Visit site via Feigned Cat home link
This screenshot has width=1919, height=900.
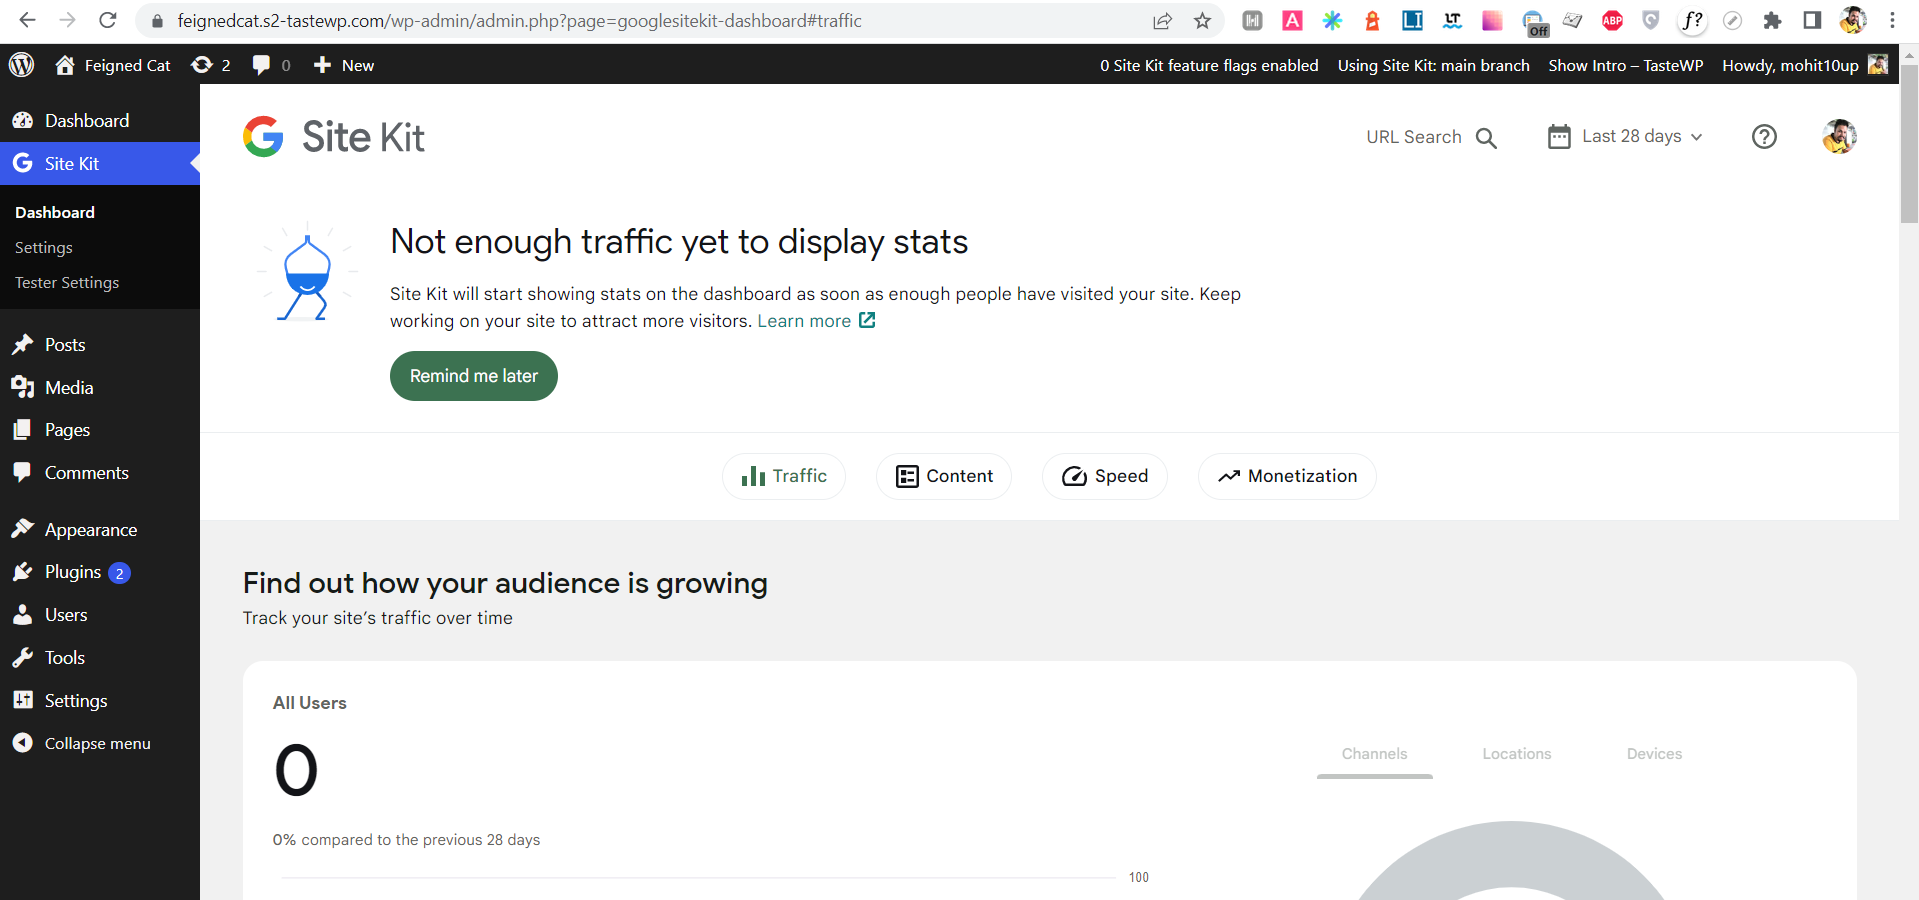[x=113, y=65]
